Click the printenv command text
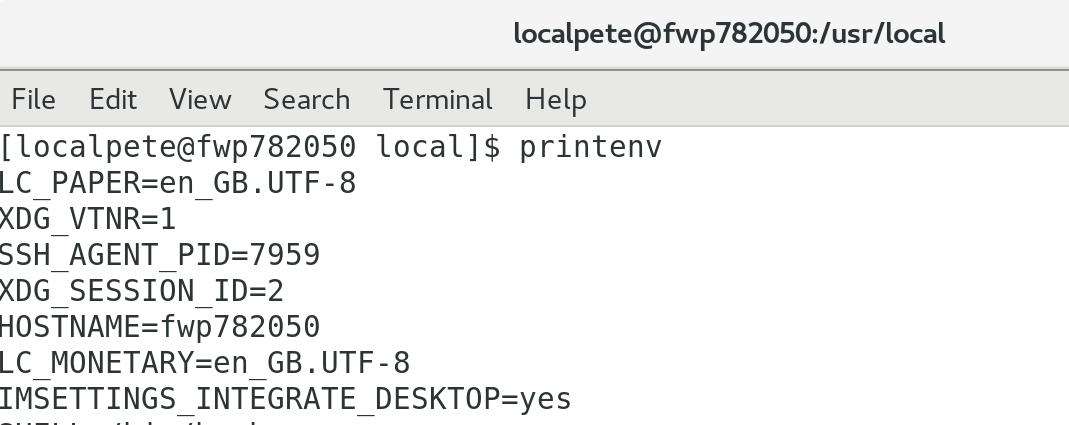The width and height of the screenshot is (1069, 425). [x=590, y=148]
